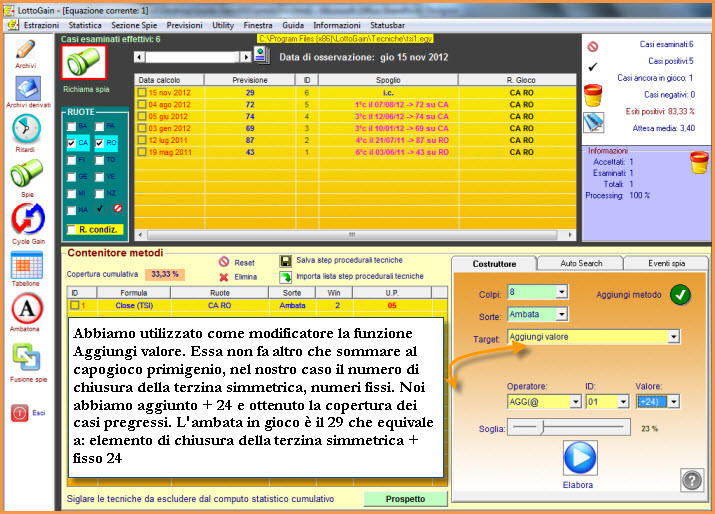This screenshot has width=715, height=514.
Task: Click the Richiama spia flashlight icon
Action: click(x=84, y=62)
